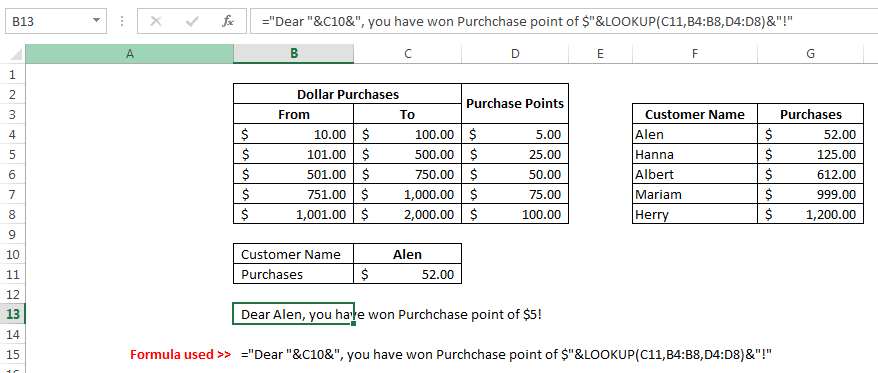Click the formula bar handle dots
This screenshot has height=373, width=878.
(x=122, y=22)
